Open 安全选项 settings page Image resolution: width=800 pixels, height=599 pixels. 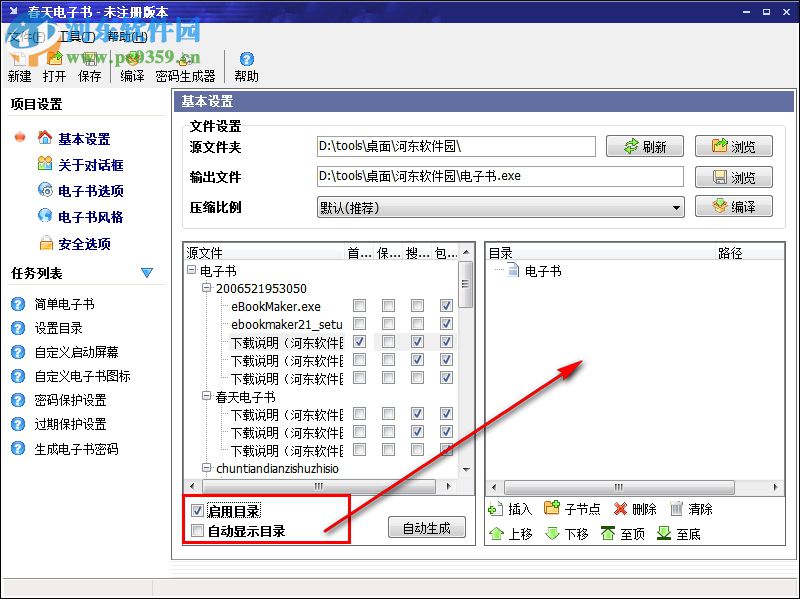pyautogui.click(x=84, y=244)
